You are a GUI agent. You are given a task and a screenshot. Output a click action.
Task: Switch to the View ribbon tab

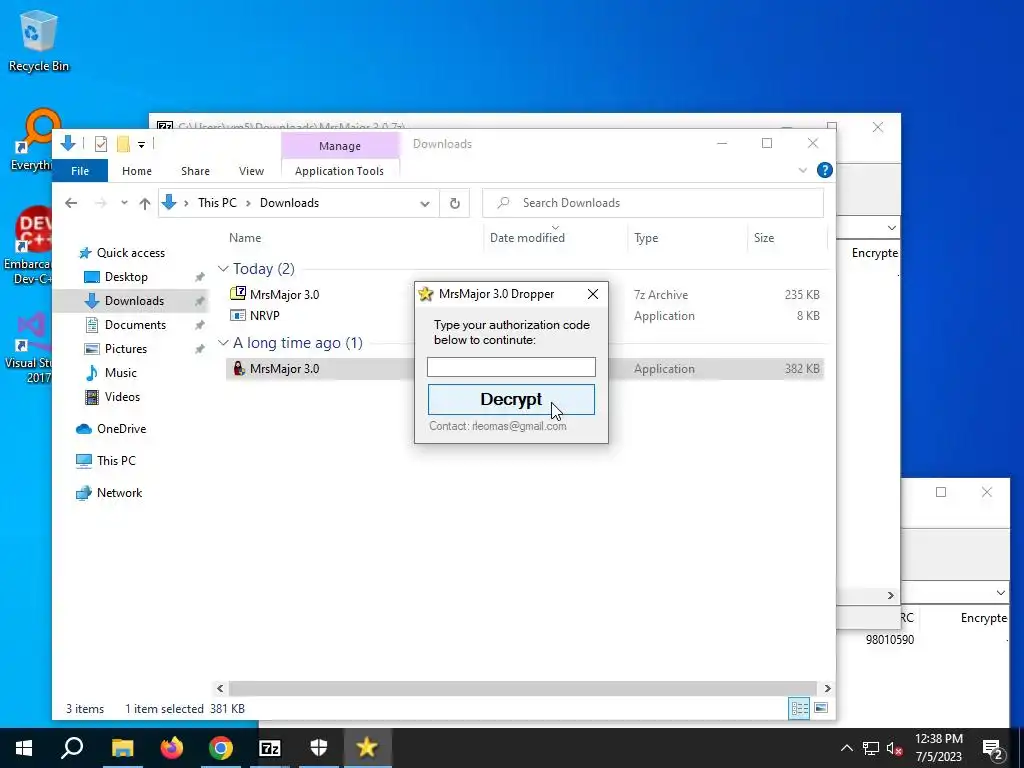[x=251, y=171]
